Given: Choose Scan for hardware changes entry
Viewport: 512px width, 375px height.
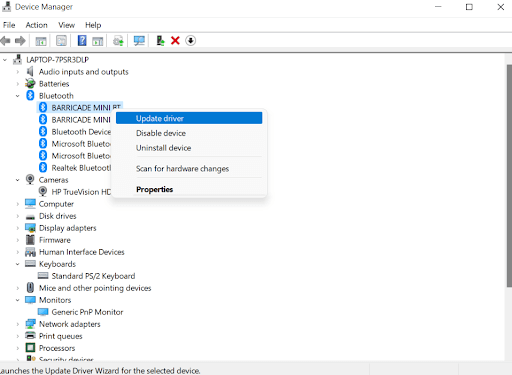Looking at the screenshot, I should (189, 169).
